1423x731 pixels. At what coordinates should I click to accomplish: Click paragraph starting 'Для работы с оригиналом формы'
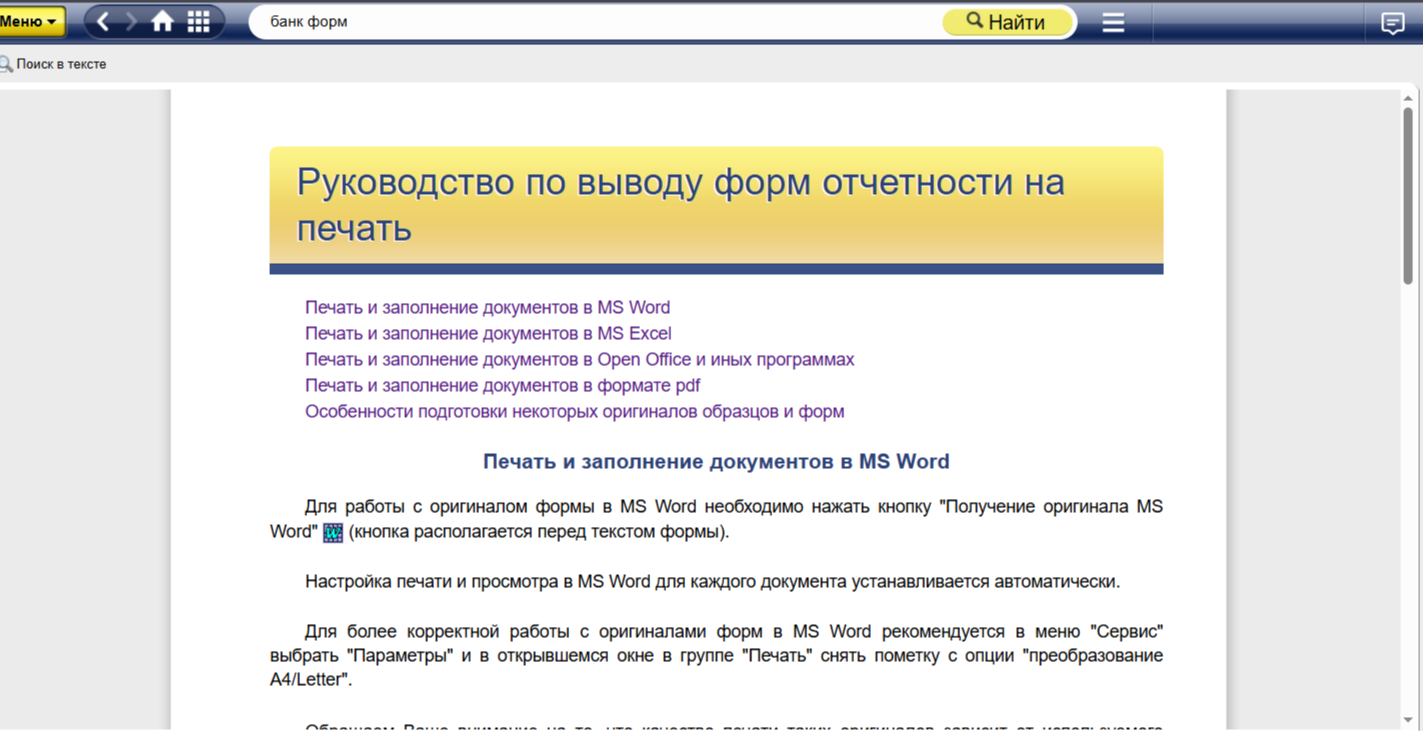716,519
